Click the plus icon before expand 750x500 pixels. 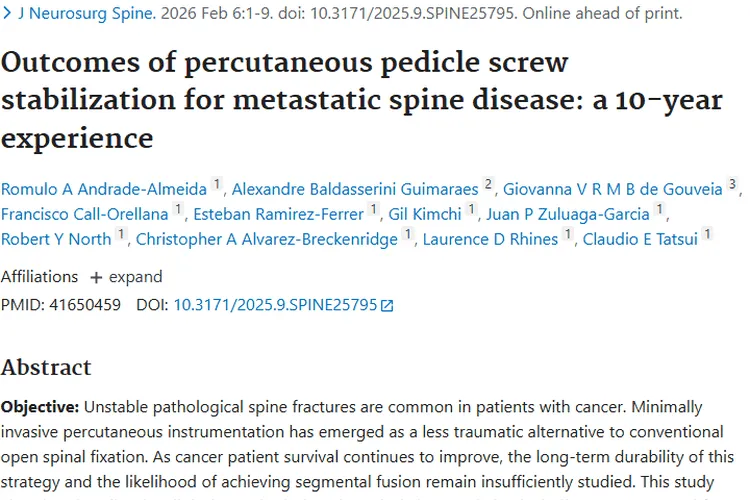click(x=96, y=277)
